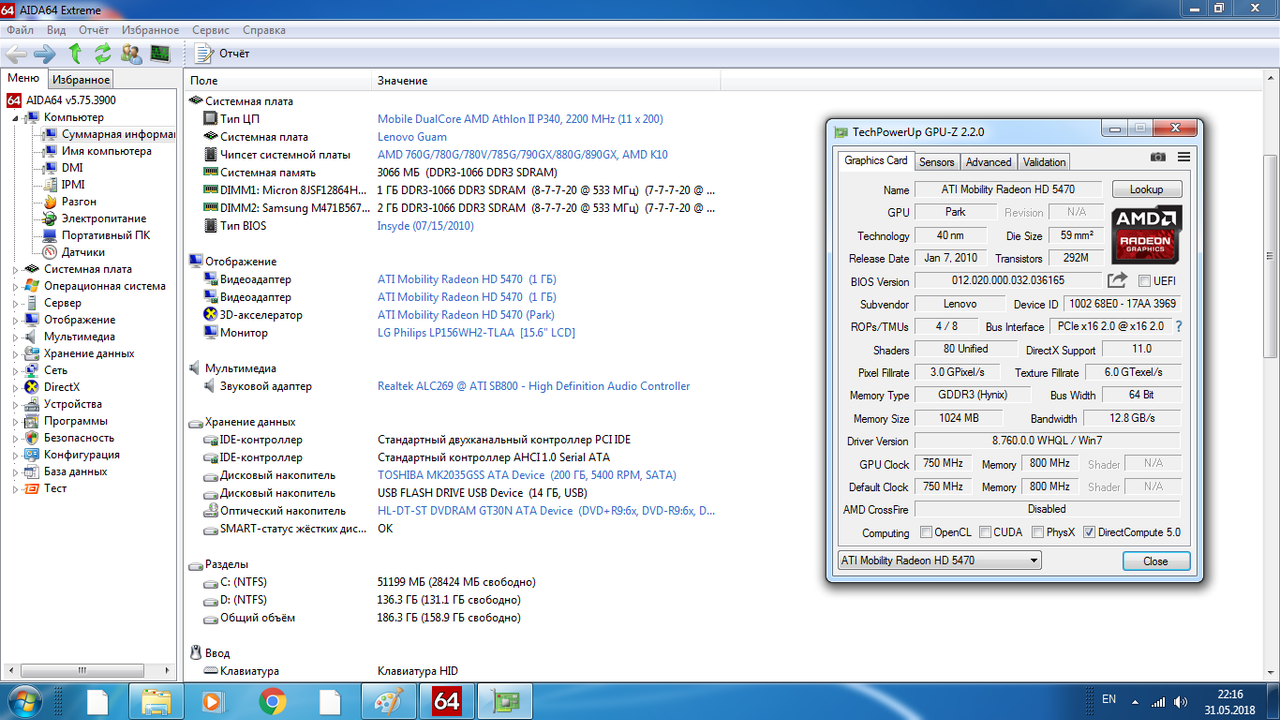Switch to the GPU-Z Advanced tab
This screenshot has width=1280, height=720.
[989, 162]
